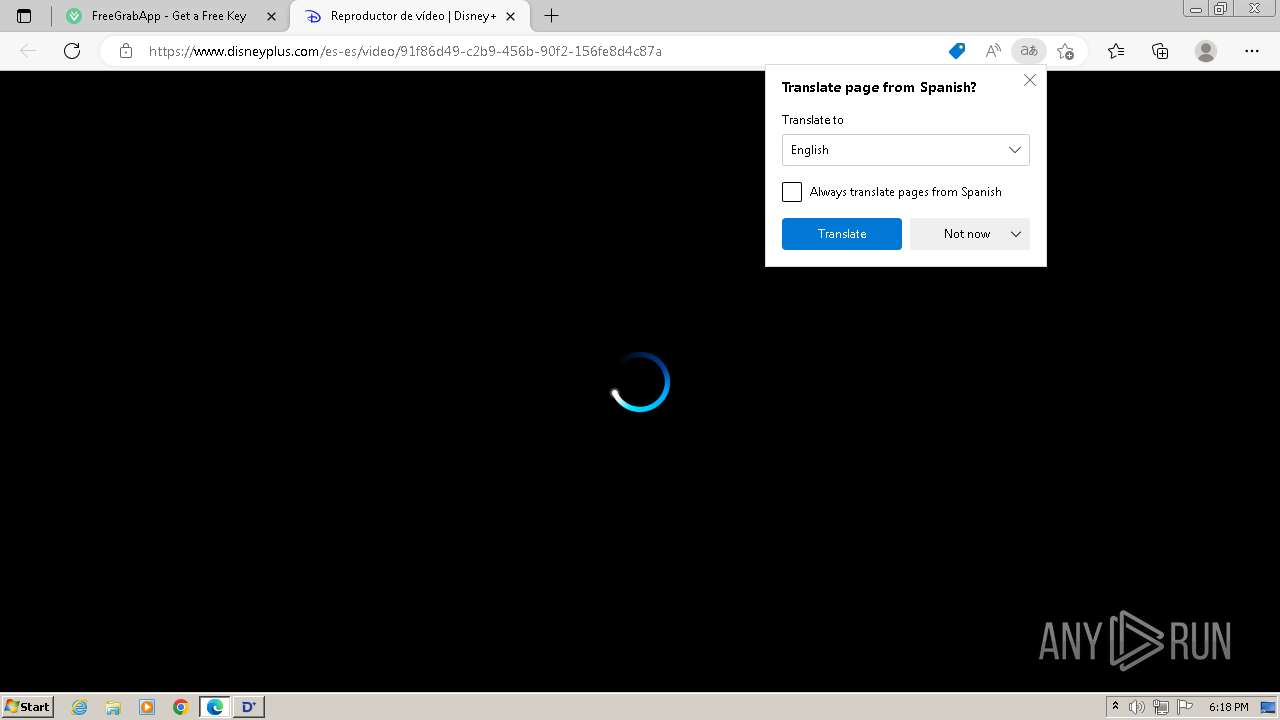Dismiss the translate popup

pyautogui.click(x=1030, y=80)
